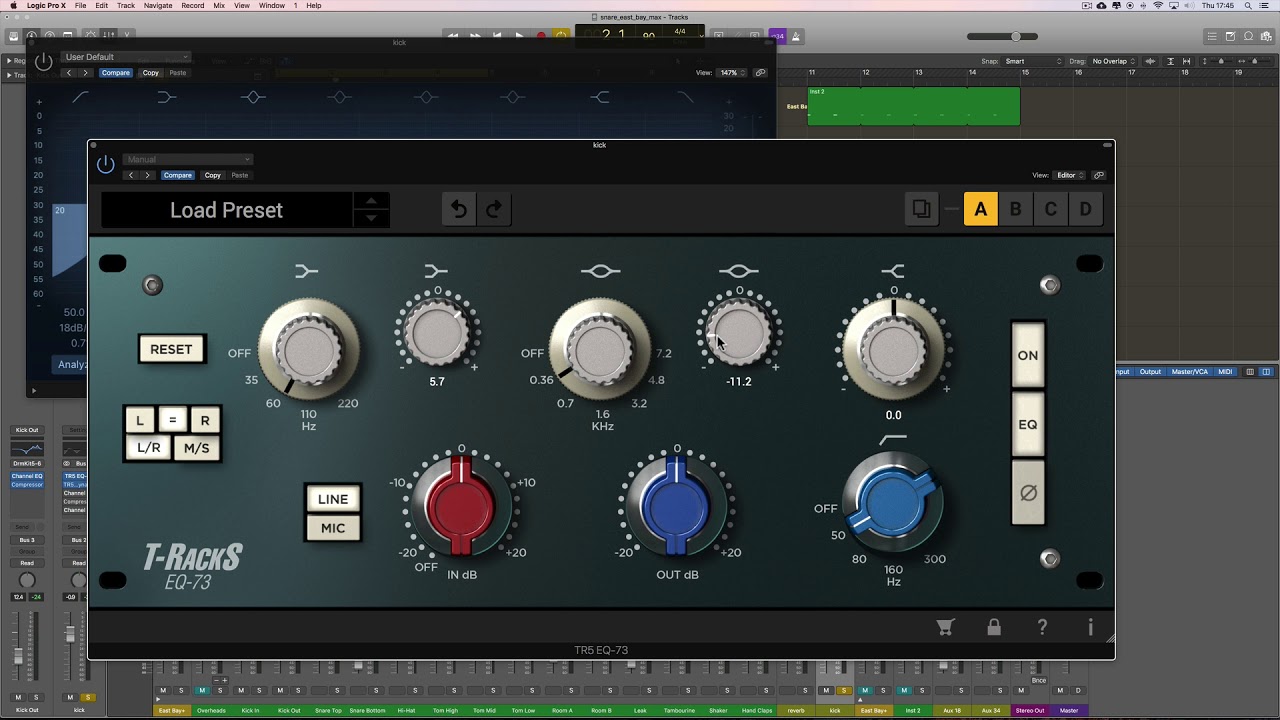The height and width of the screenshot is (720, 1280).
Task: Open User Default preset dropdown
Action: click(125, 57)
